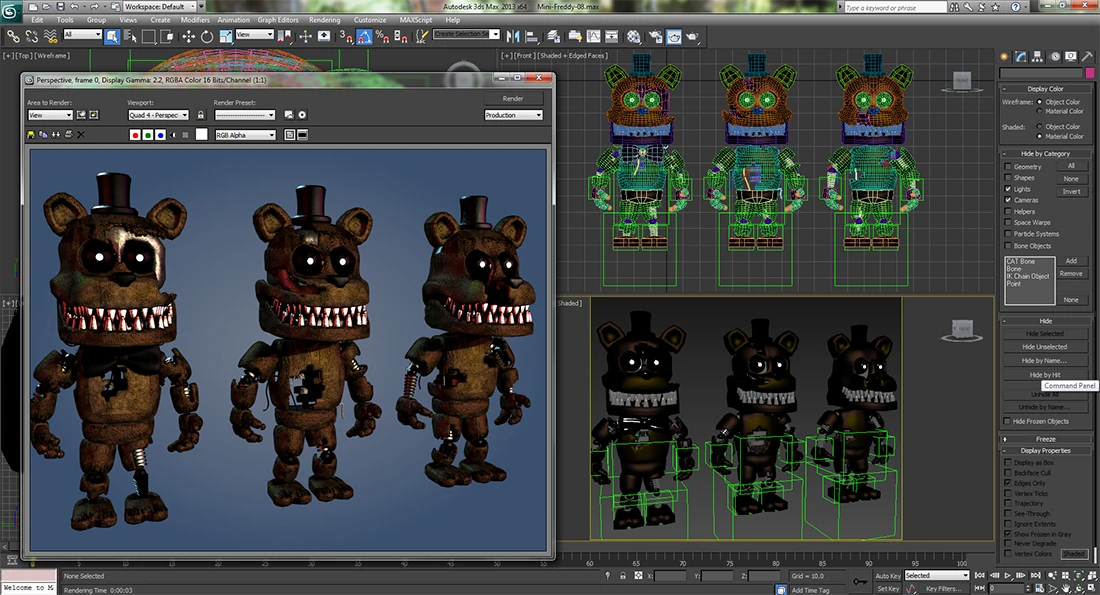
Task: Click the magenta object color swatch
Action: point(1089,73)
